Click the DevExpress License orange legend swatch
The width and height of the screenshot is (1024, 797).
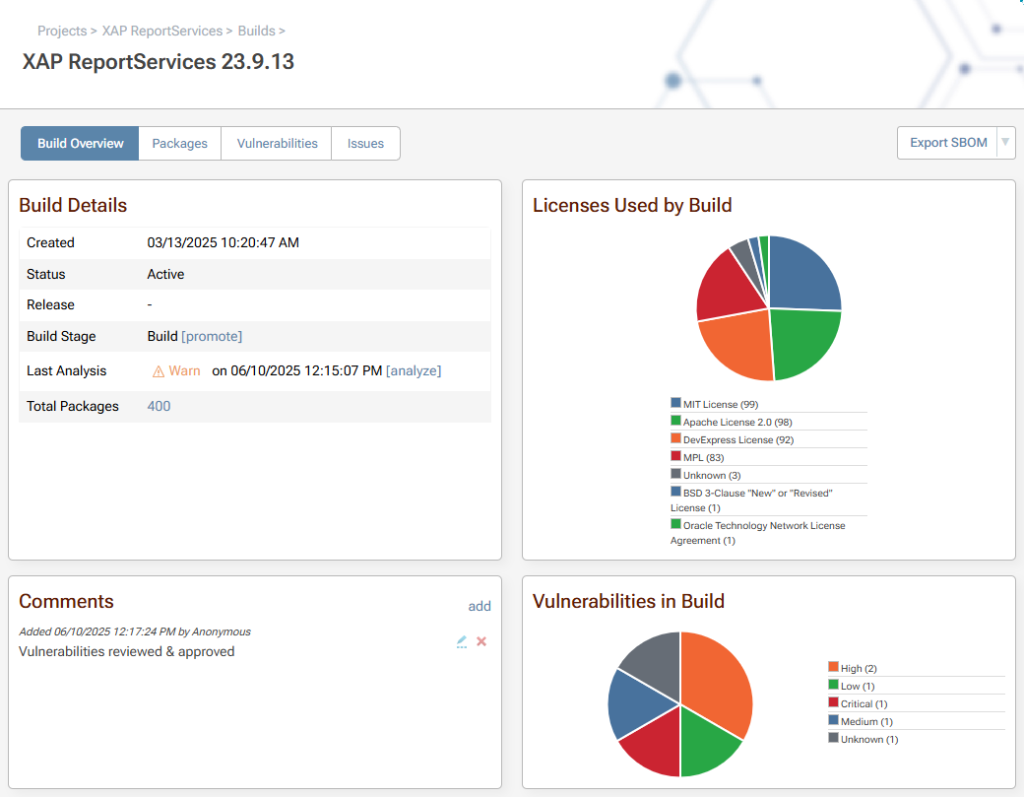pos(676,438)
